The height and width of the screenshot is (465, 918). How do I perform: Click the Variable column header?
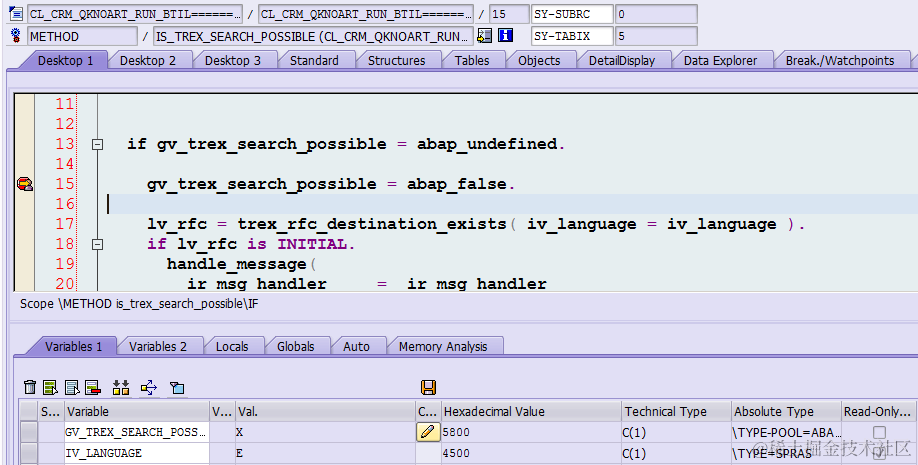136,412
